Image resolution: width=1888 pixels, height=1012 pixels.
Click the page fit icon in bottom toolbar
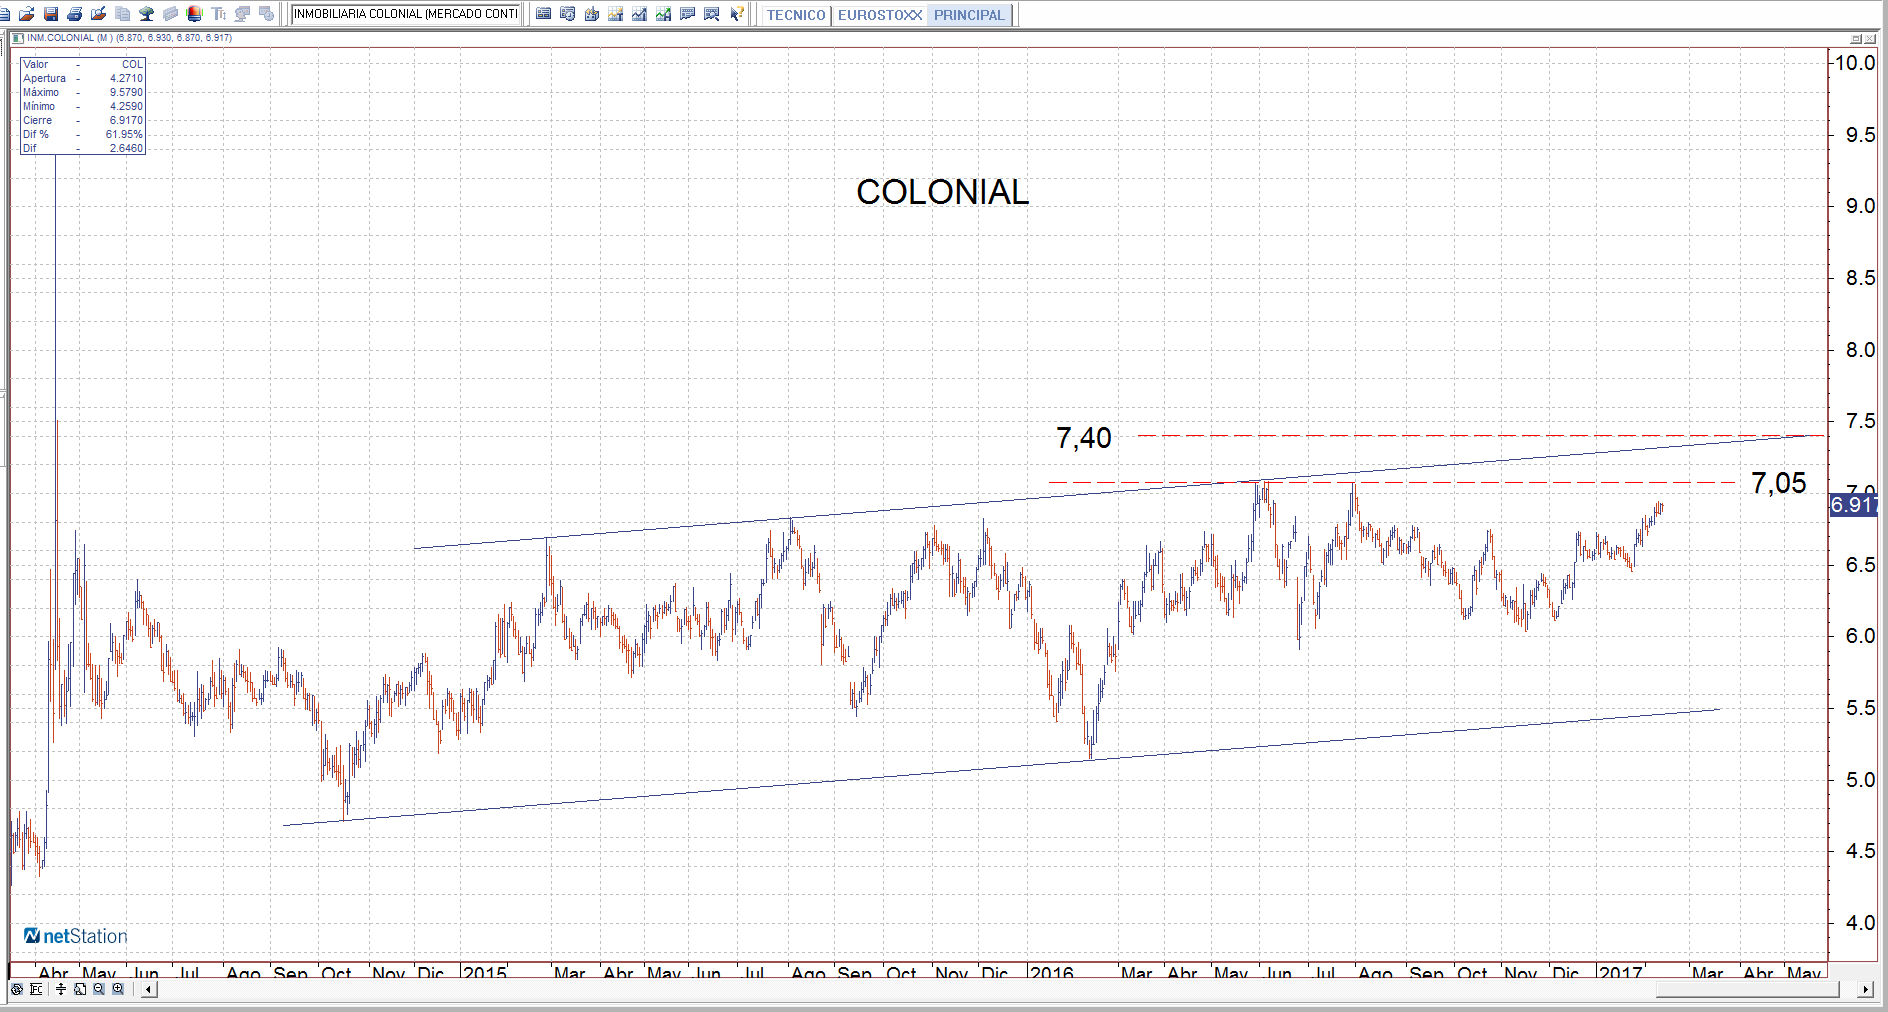pyautogui.click(x=80, y=989)
